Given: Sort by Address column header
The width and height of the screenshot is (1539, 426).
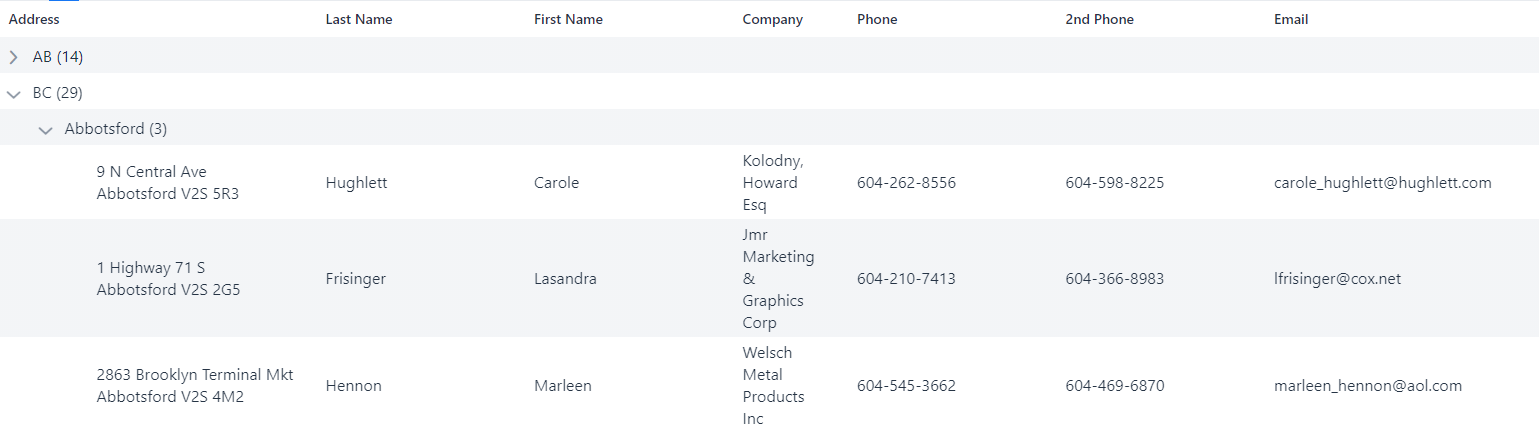Looking at the screenshot, I should [34, 19].
